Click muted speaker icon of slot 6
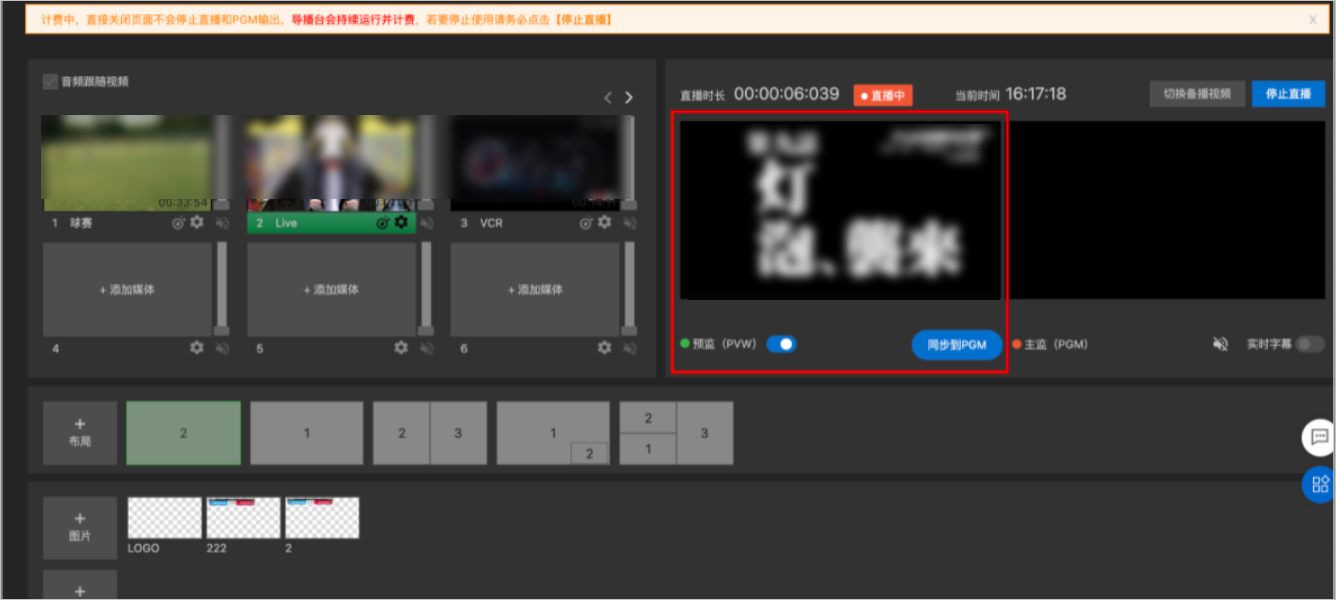1336x600 pixels. click(x=631, y=348)
